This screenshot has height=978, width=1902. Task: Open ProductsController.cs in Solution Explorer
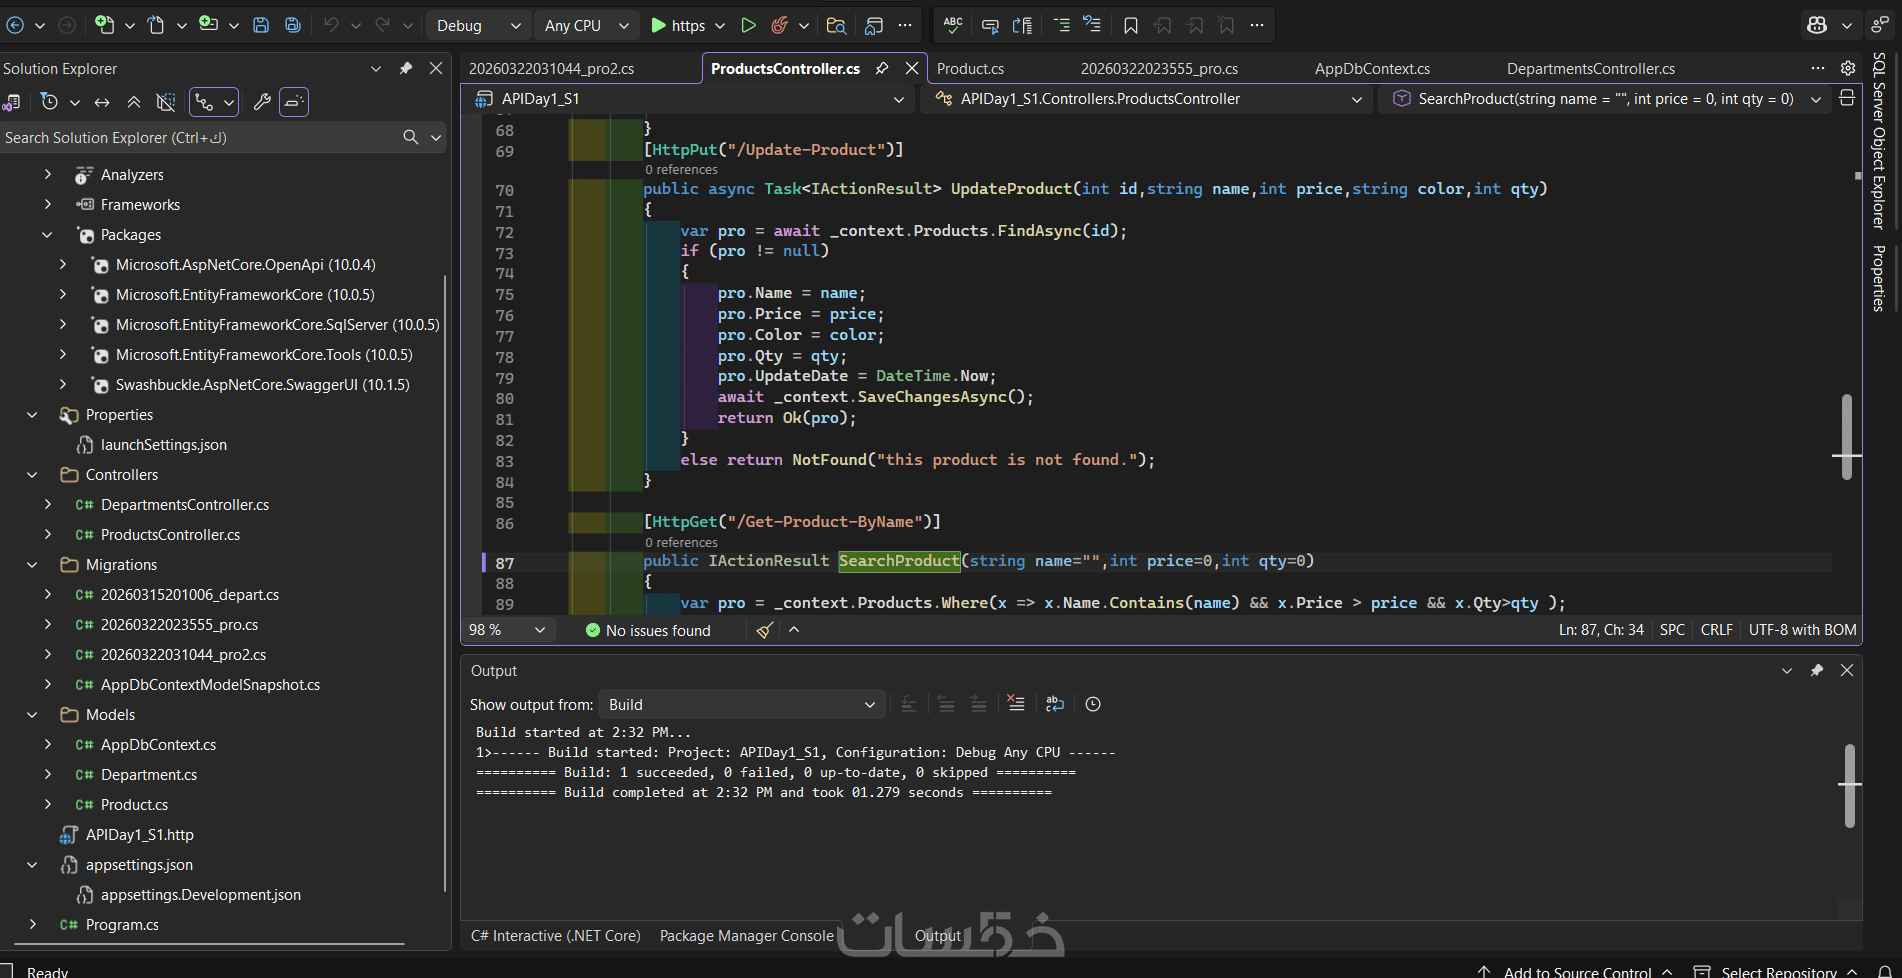[170, 535]
